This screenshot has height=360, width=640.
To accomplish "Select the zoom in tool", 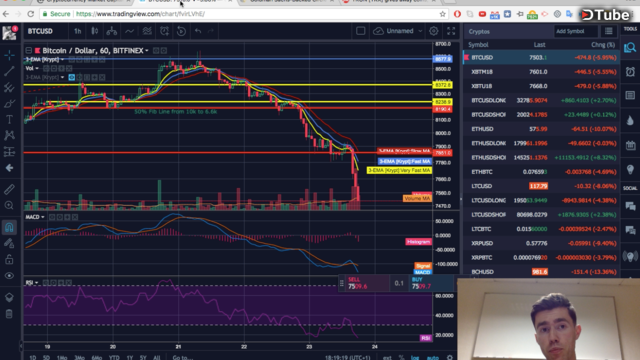I will [x=9, y=205].
